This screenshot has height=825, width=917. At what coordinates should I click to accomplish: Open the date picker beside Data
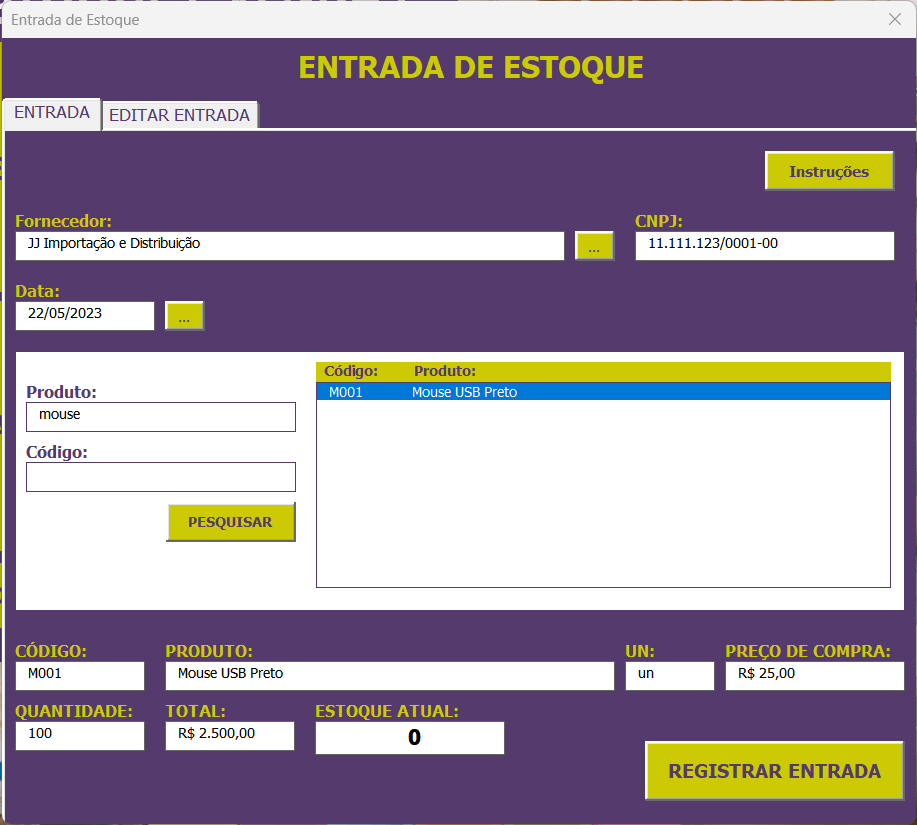[184, 316]
